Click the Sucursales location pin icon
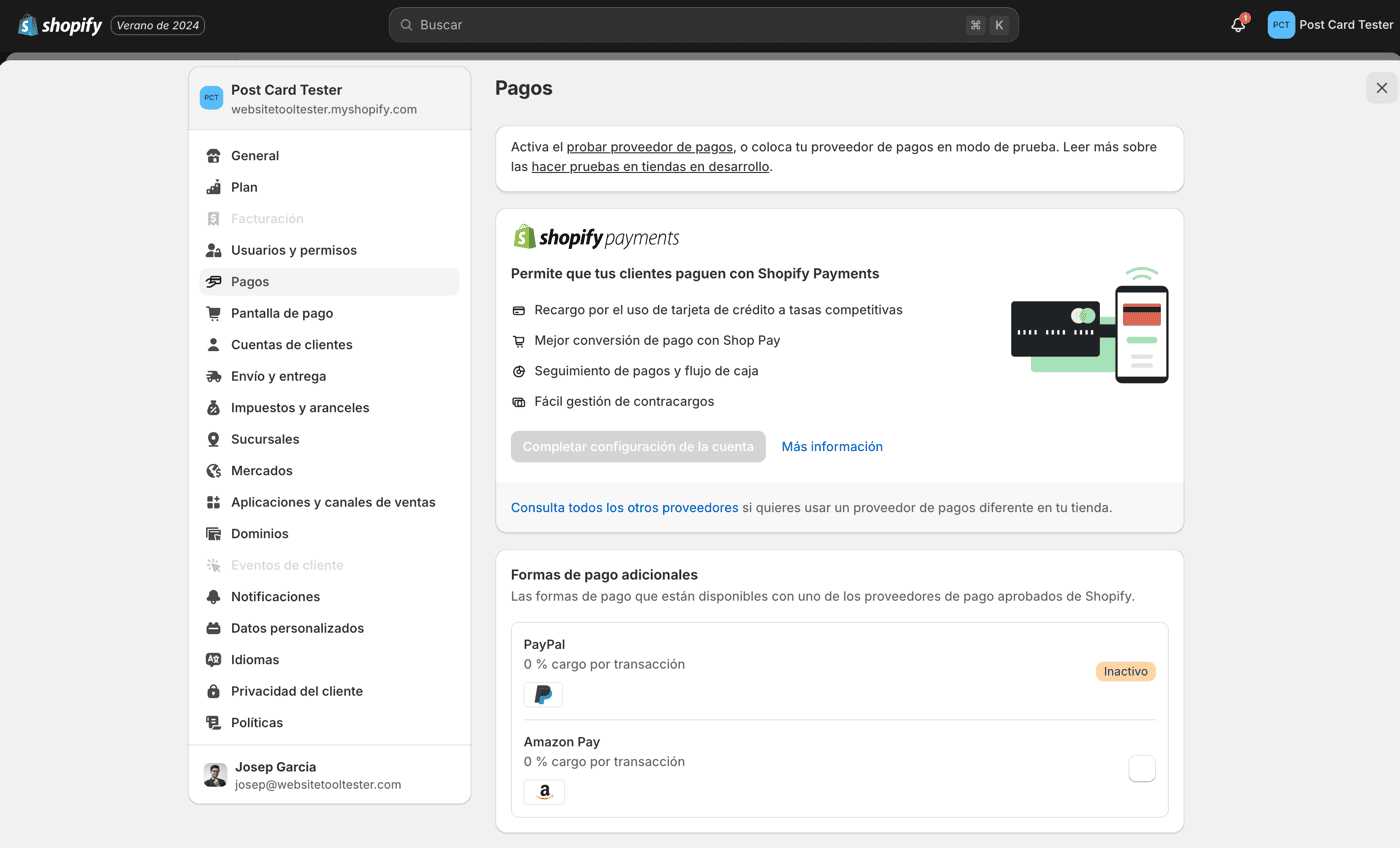The image size is (1400, 848). [213, 439]
